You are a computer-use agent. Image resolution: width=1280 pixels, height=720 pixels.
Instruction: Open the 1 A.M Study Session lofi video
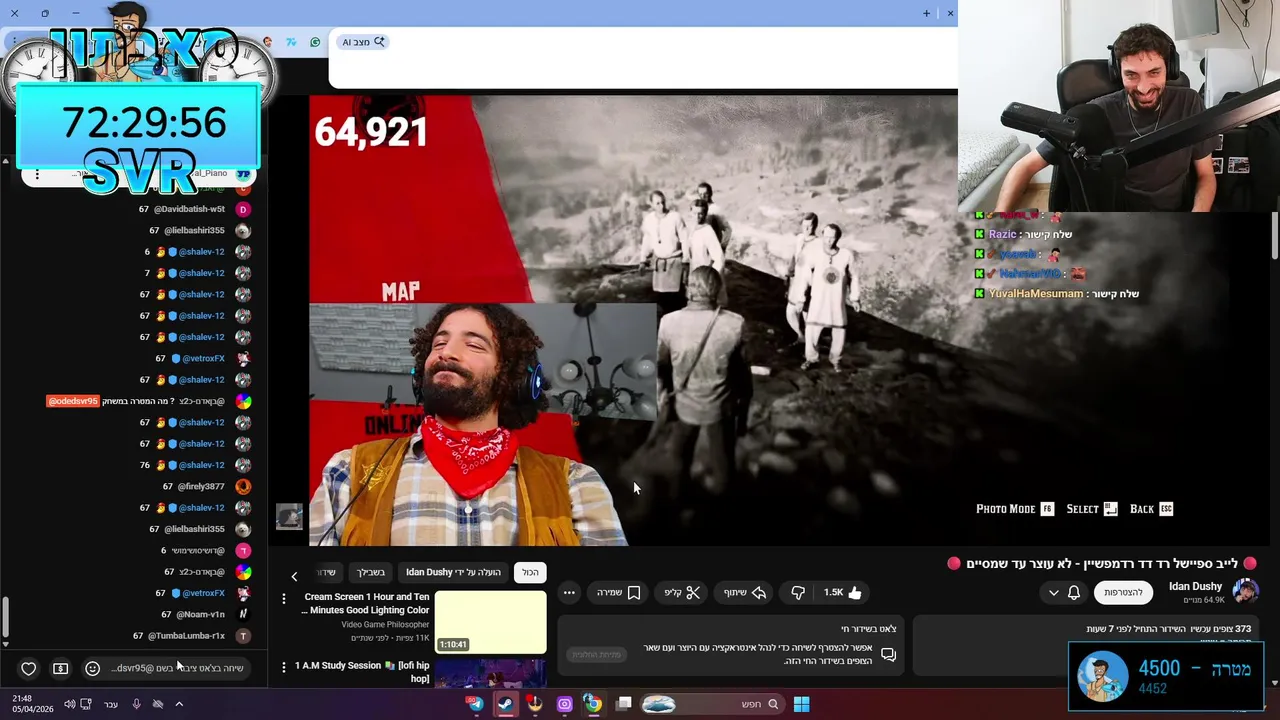pyautogui.click(x=491, y=673)
